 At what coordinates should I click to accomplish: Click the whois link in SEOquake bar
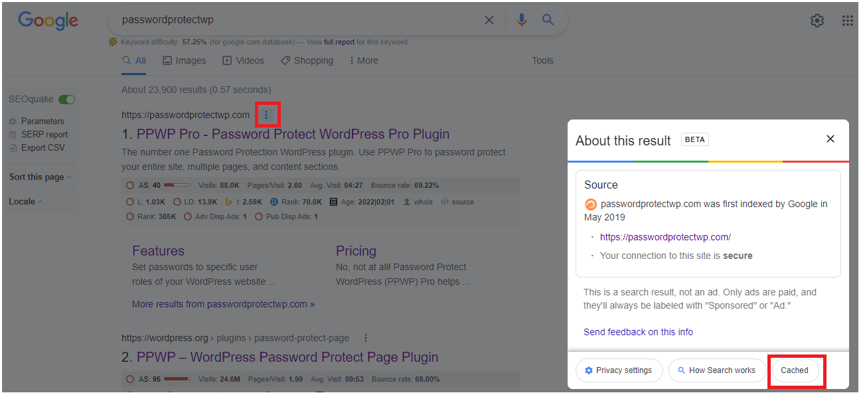pyautogui.click(x=418, y=202)
